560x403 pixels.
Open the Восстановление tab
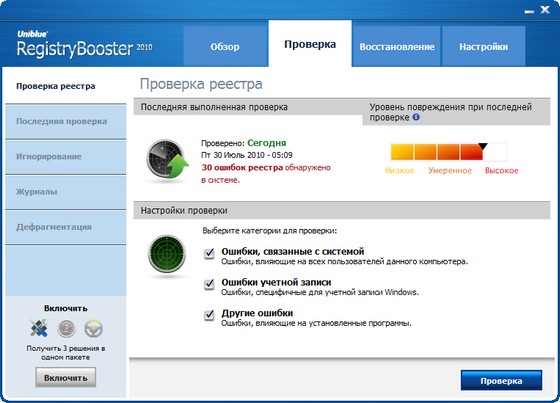tap(397, 46)
